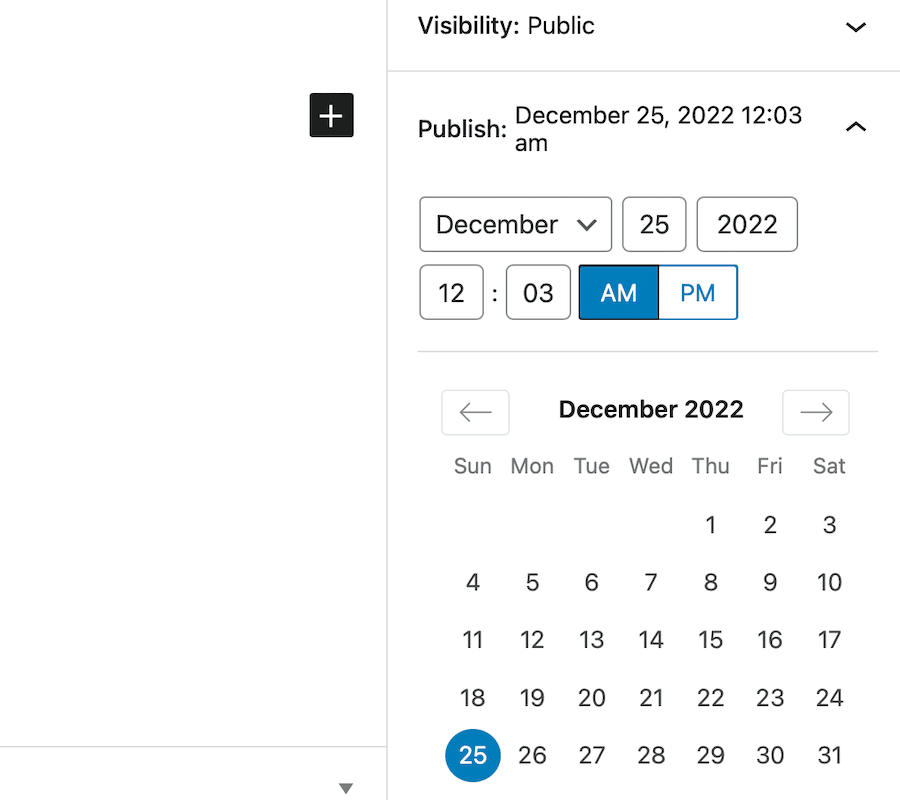
Task: Select December 10 on the calendar
Action: 829,582
